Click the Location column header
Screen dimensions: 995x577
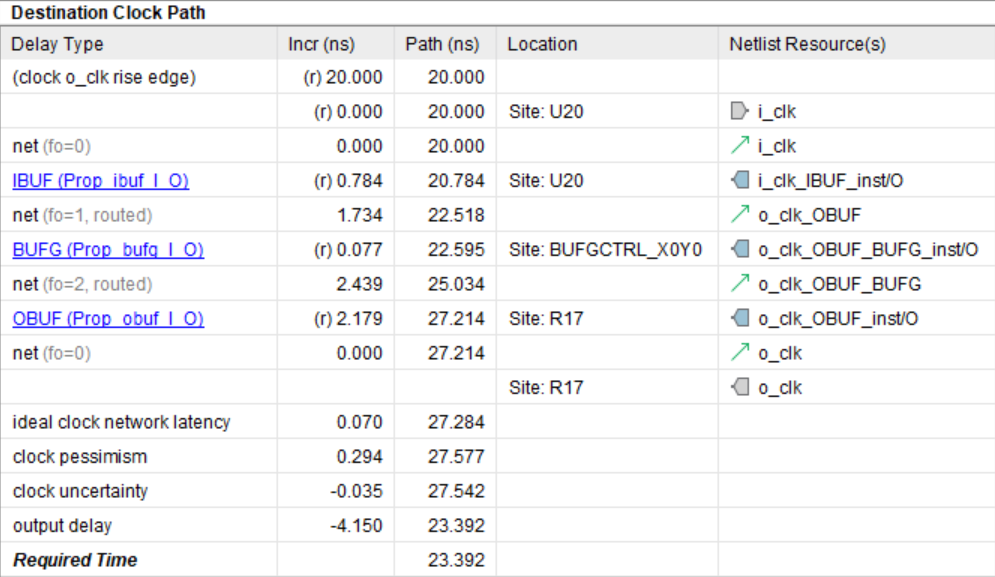542,45
